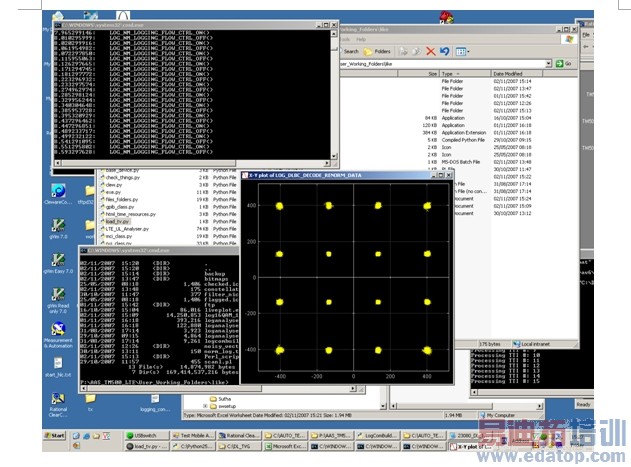Click the address bar path field in Explorer
Viewport: 631px width, 467px height.
point(442,64)
